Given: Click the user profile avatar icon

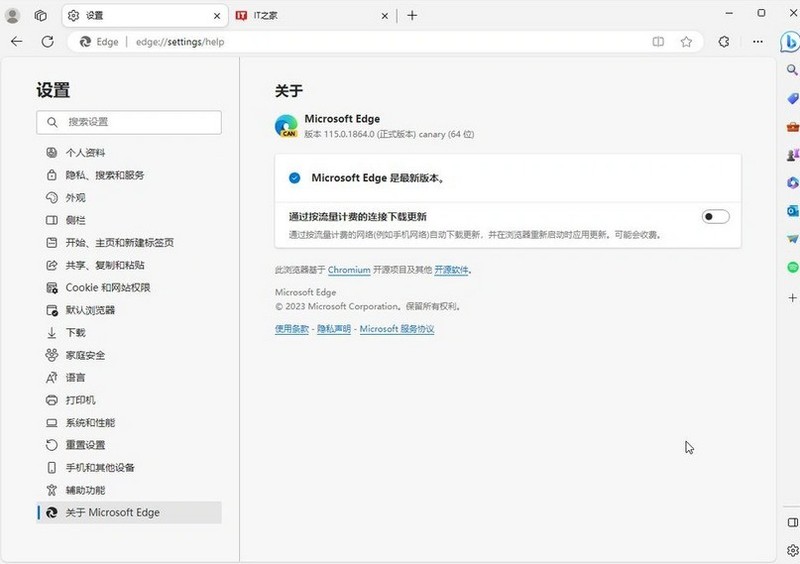Looking at the screenshot, I should tap(12, 15).
